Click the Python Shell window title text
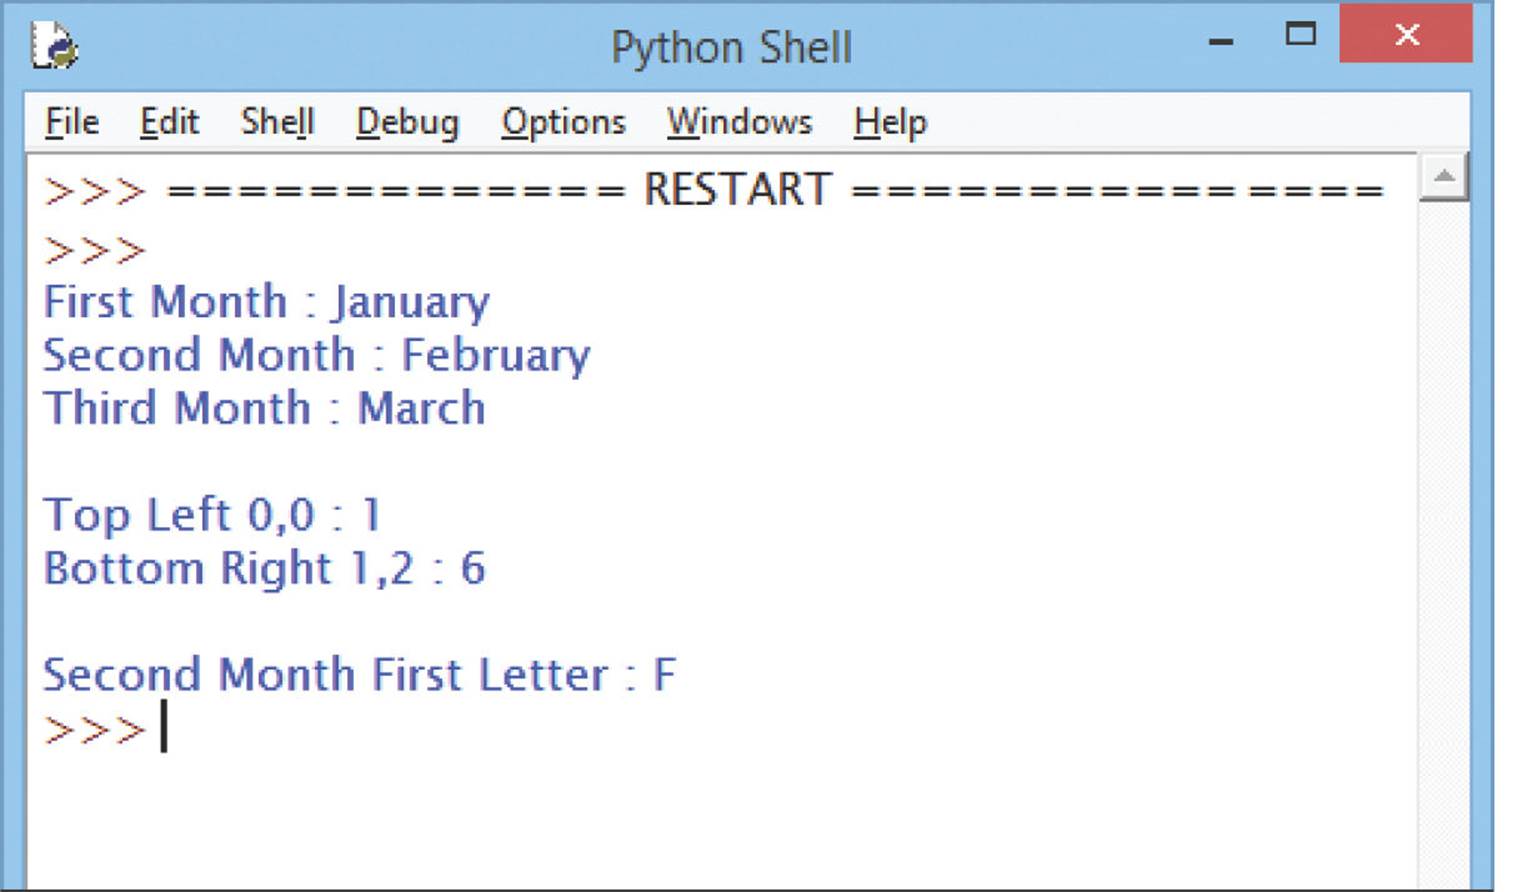Viewport: 1527px width, 892px height. click(x=732, y=47)
